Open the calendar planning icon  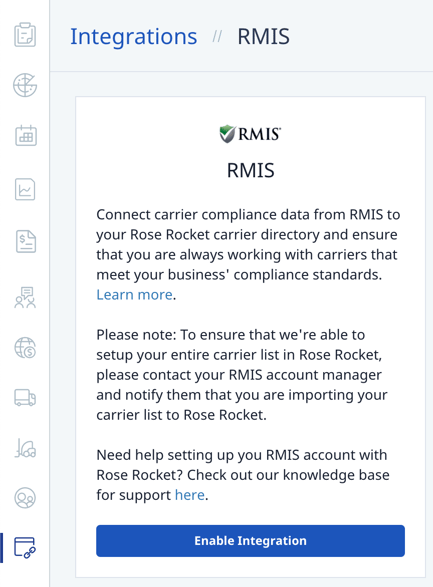point(26,135)
